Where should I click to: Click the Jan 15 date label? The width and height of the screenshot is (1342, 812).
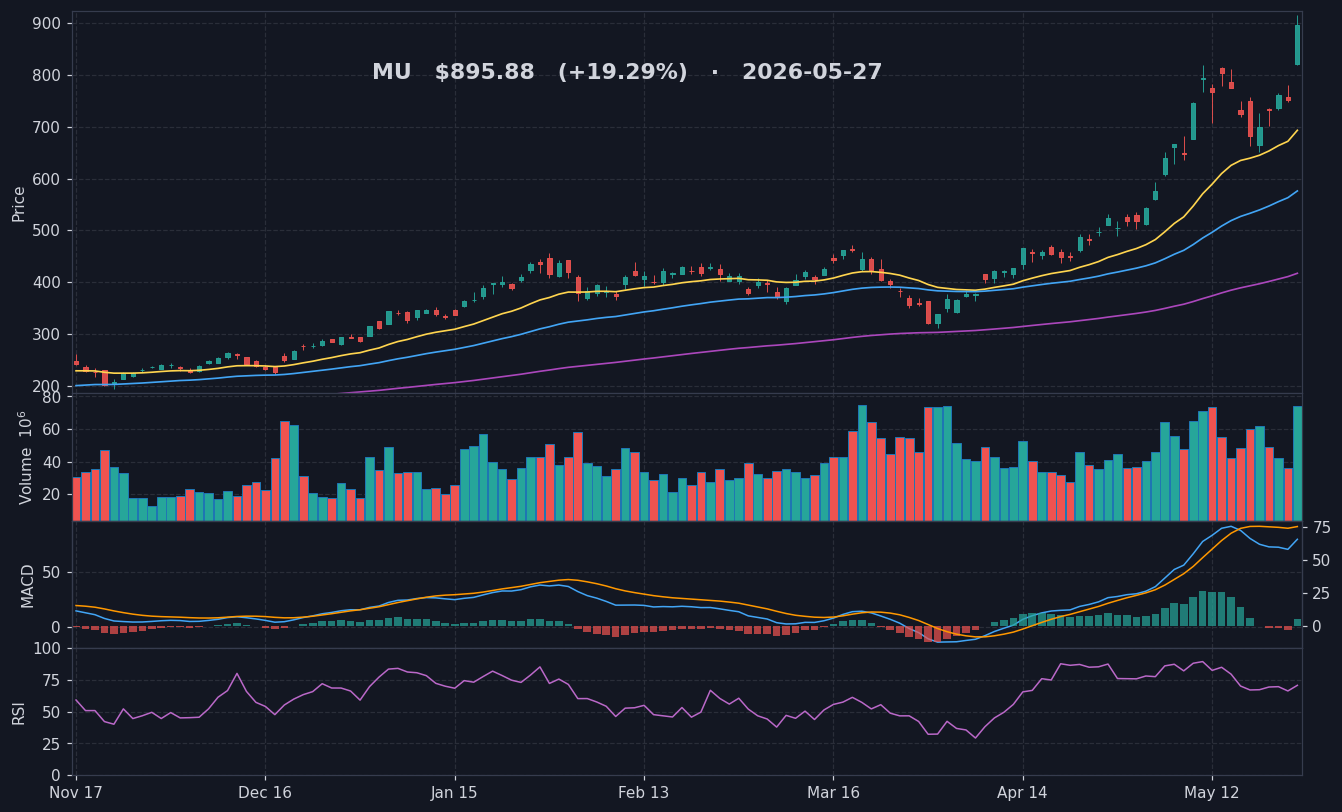455,793
